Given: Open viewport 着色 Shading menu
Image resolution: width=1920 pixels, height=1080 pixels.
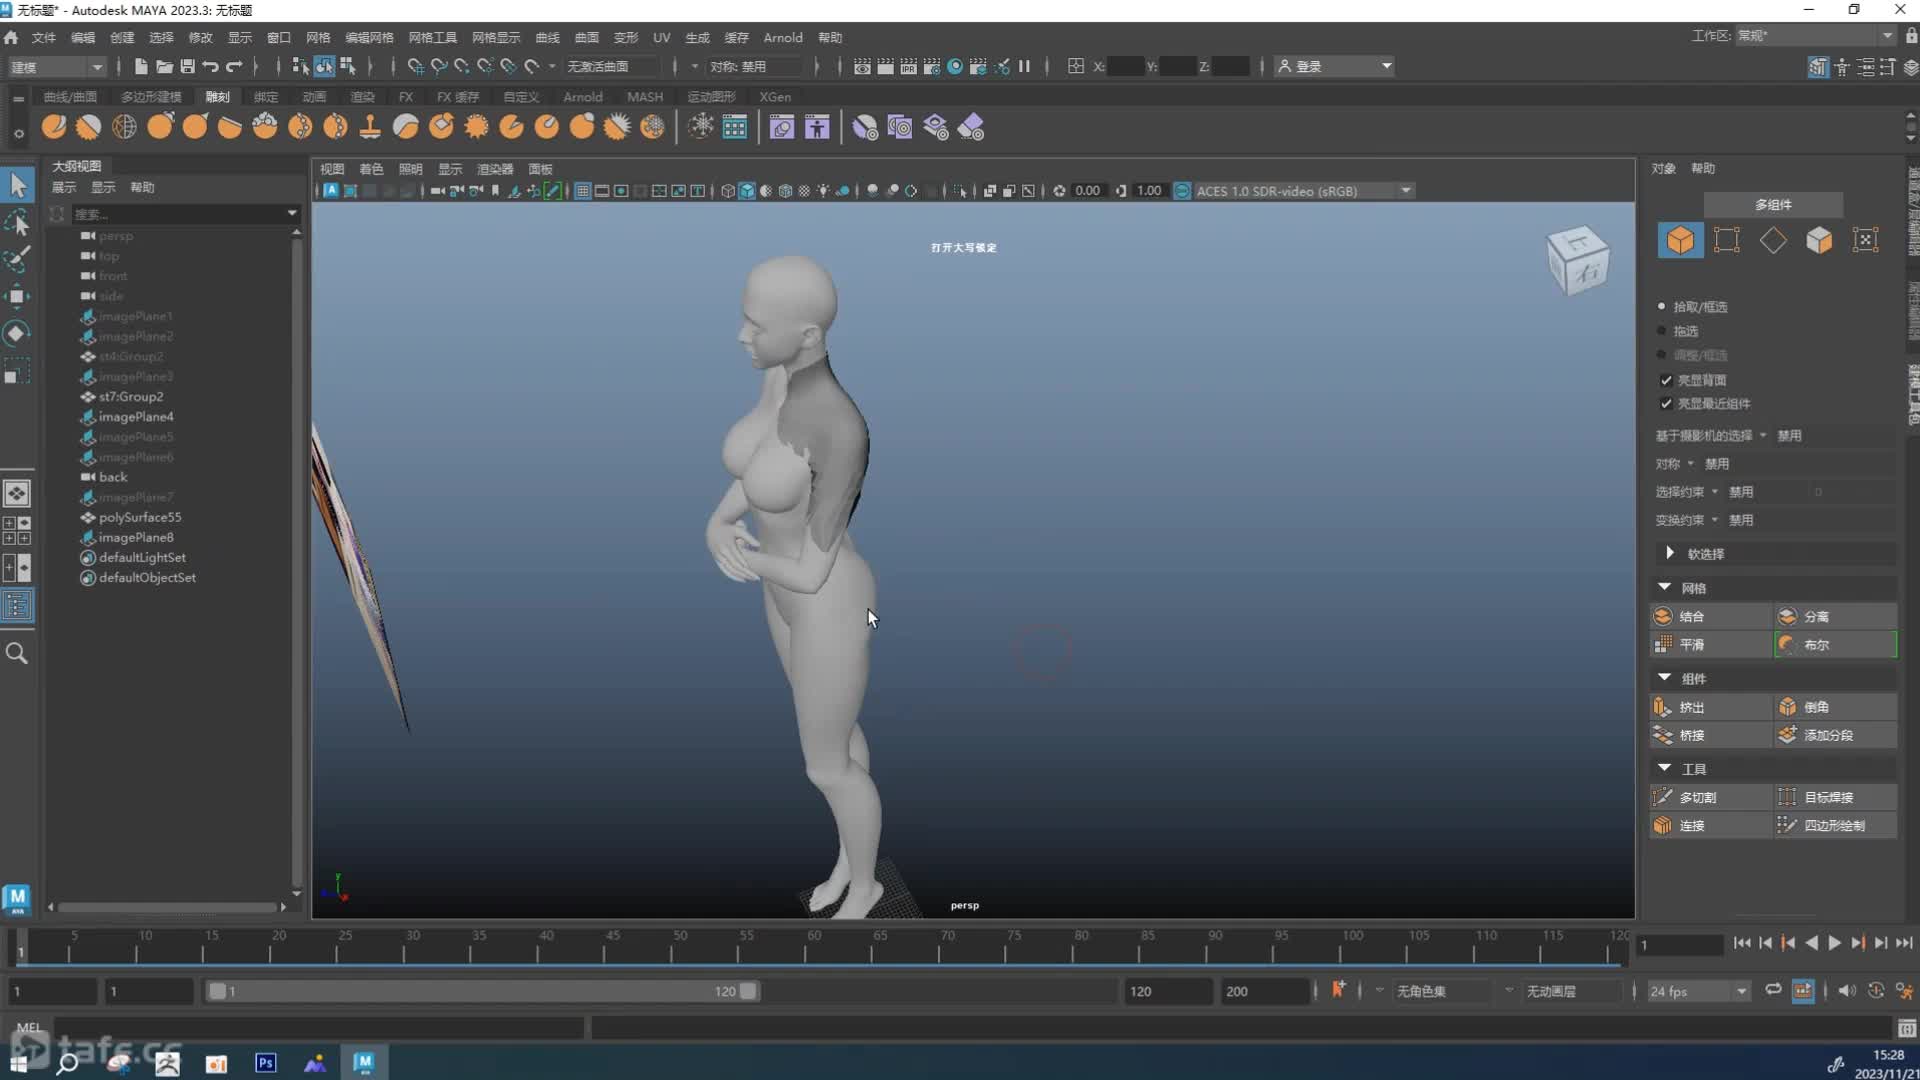Looking at the screenshot, I should coord(371,169).
